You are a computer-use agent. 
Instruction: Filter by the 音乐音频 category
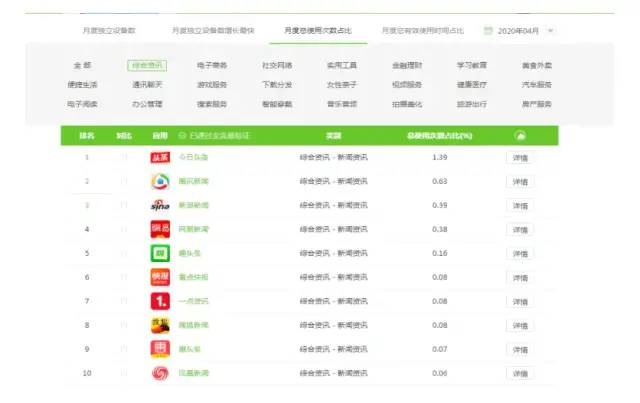click(342, 104)
